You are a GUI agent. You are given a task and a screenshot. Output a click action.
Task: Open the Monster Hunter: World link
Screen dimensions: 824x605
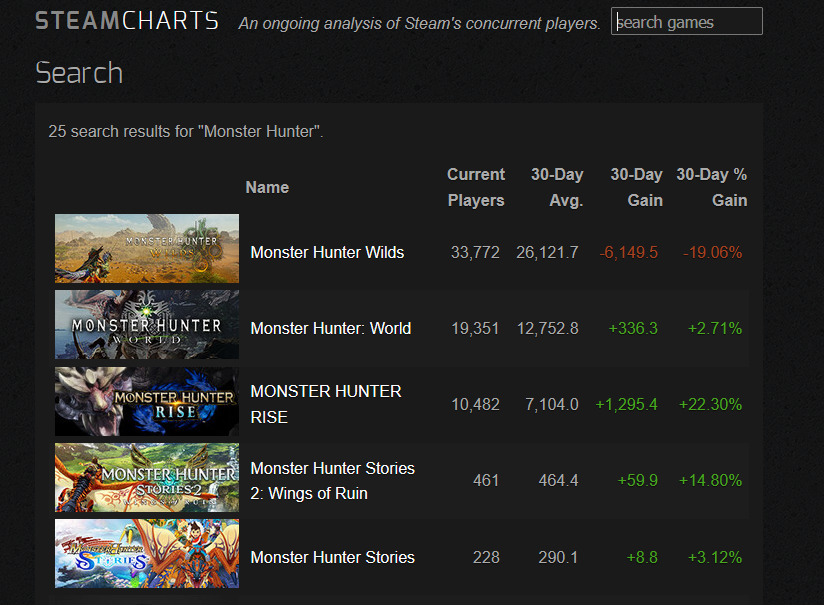pos(331,329)
